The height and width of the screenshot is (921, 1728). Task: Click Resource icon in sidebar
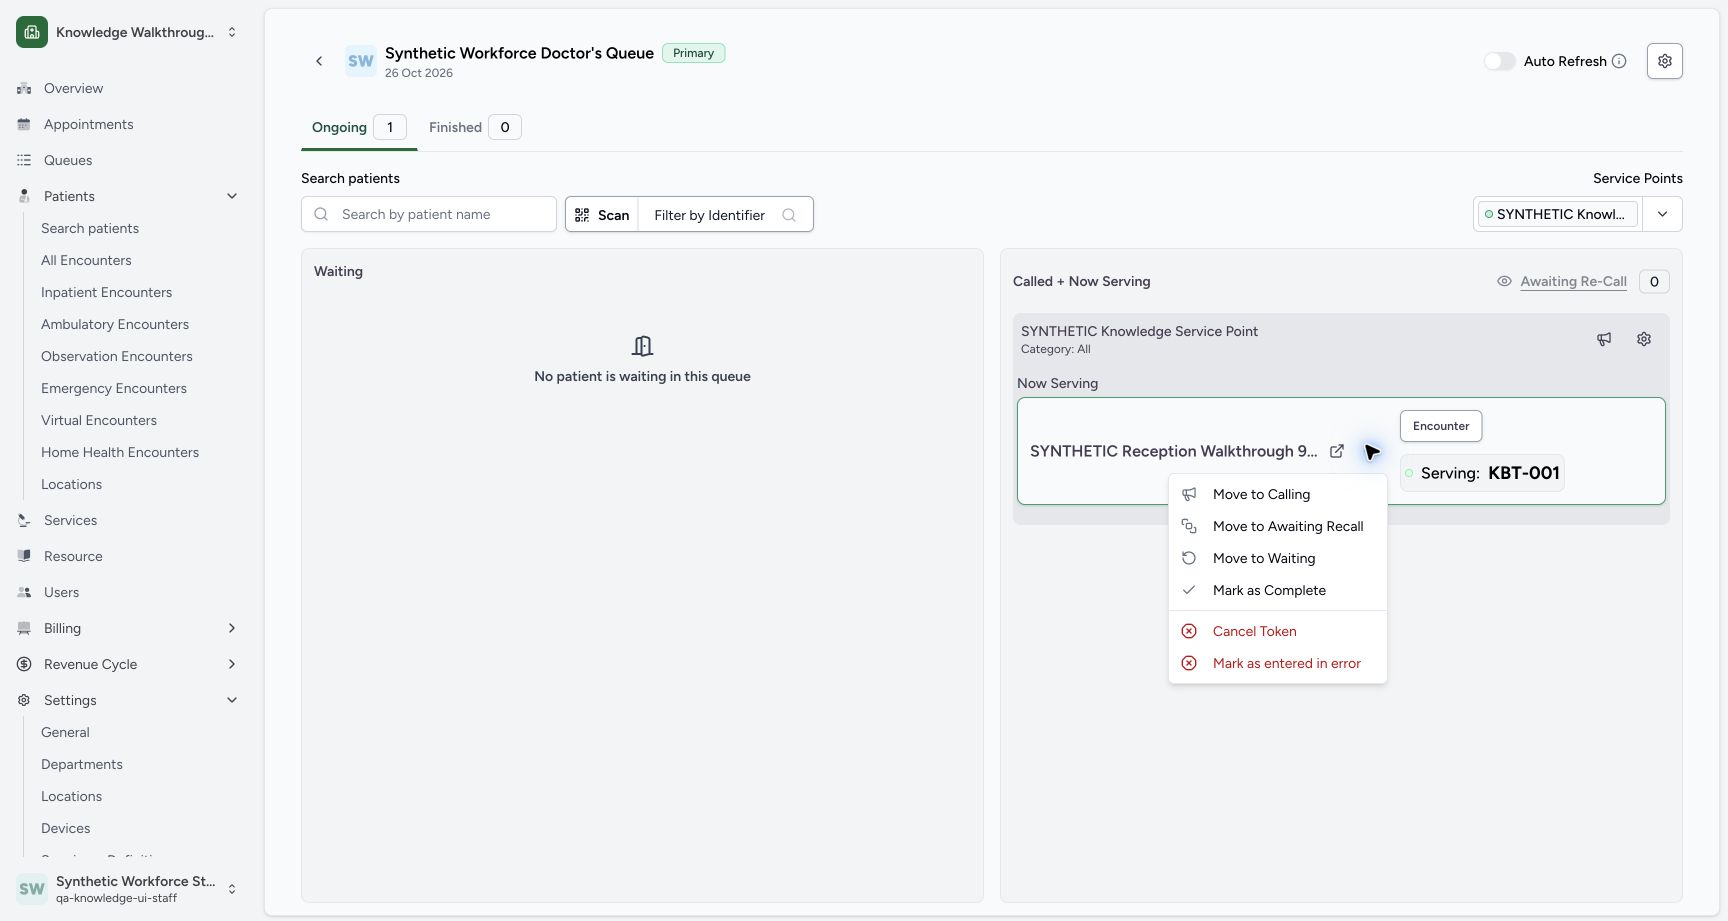24,556
